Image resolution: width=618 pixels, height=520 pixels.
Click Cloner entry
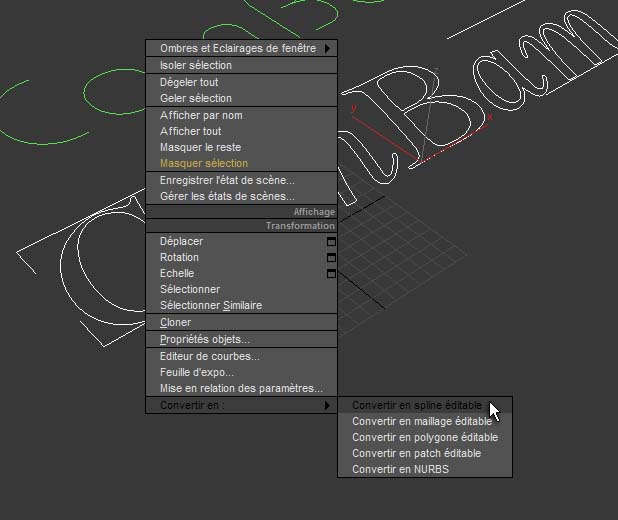tap(241, 322)
